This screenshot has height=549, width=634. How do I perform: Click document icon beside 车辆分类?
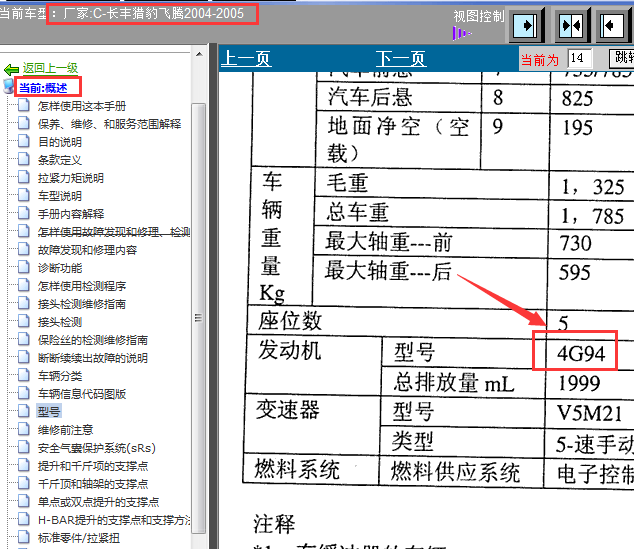pyautogui.click(x=24, y=375)
